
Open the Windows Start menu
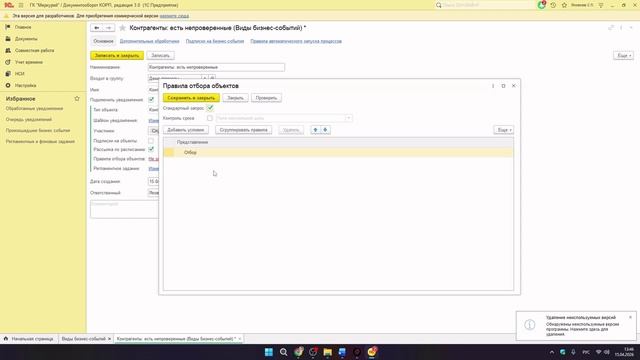[x=269, y=352]
